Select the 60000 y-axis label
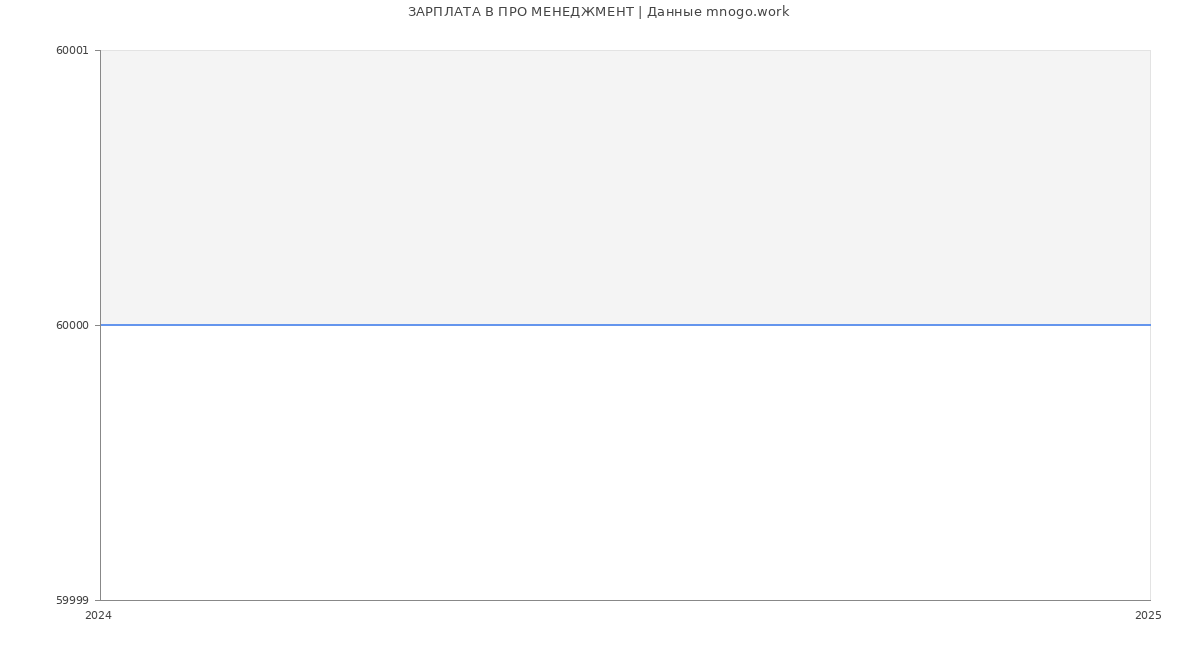The image size is (1200, 650). click(72, 325)
